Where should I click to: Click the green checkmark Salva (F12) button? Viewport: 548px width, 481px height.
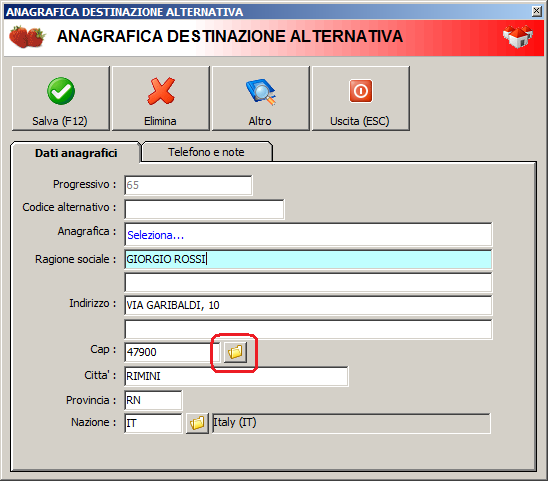tap(61, 99)
